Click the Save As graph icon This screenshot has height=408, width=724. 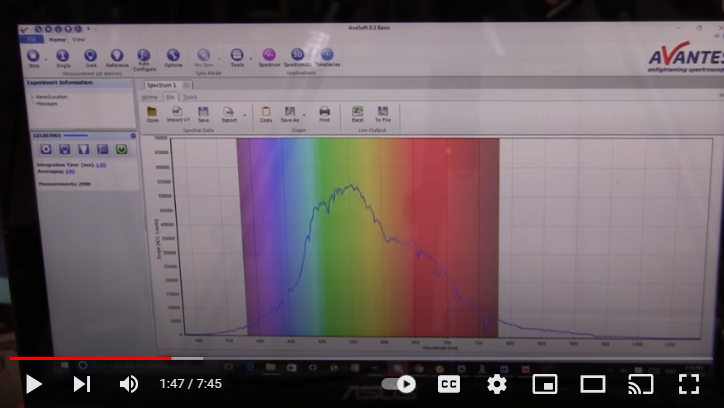[x=290, y=111]
